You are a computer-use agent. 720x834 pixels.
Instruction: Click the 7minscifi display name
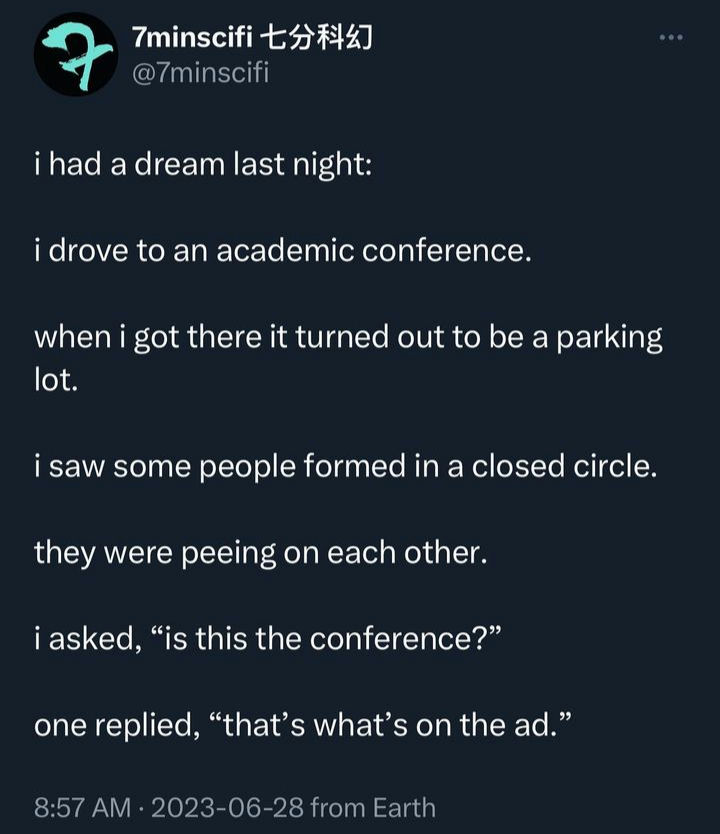192,38
